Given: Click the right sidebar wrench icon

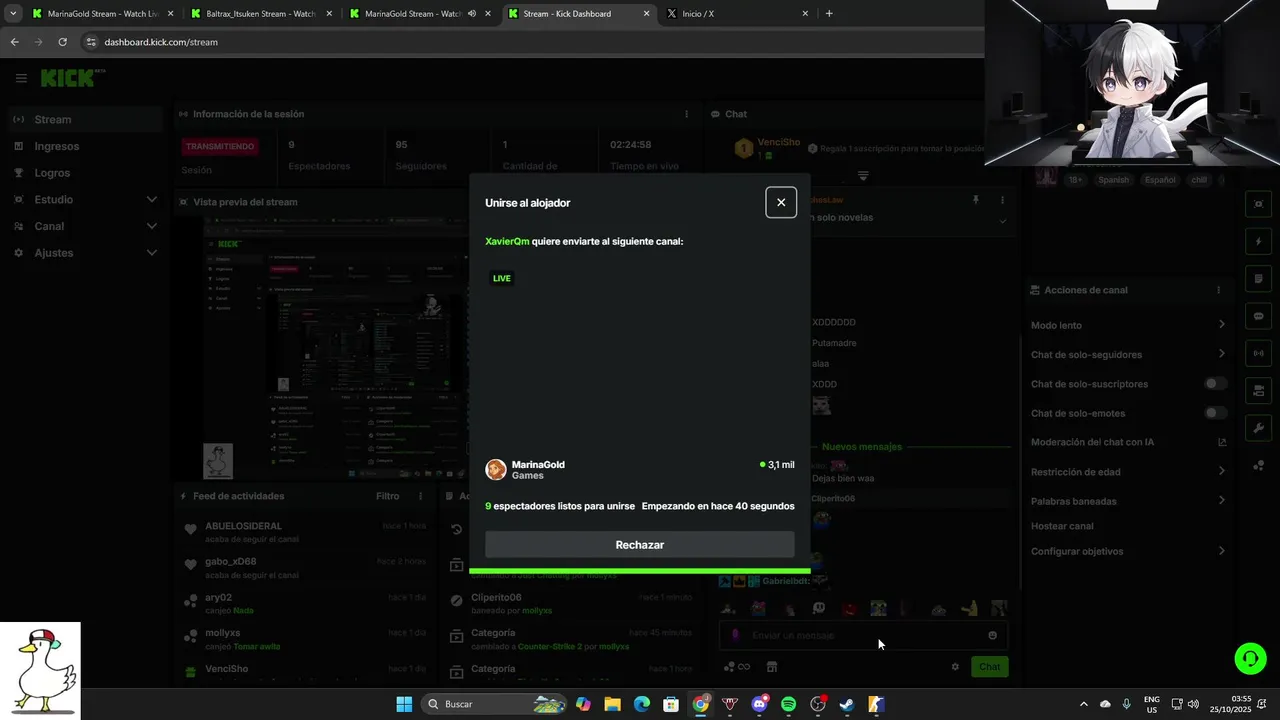Looking at the screenshot, I should pyautogui.click(x=1259, y=428).
